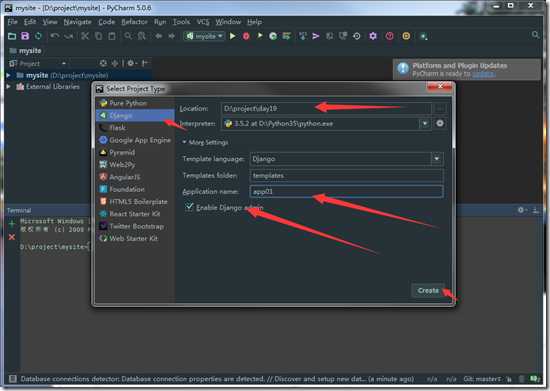
Task: Click Hide icon in Project panel header
Action: pos(145,63)
